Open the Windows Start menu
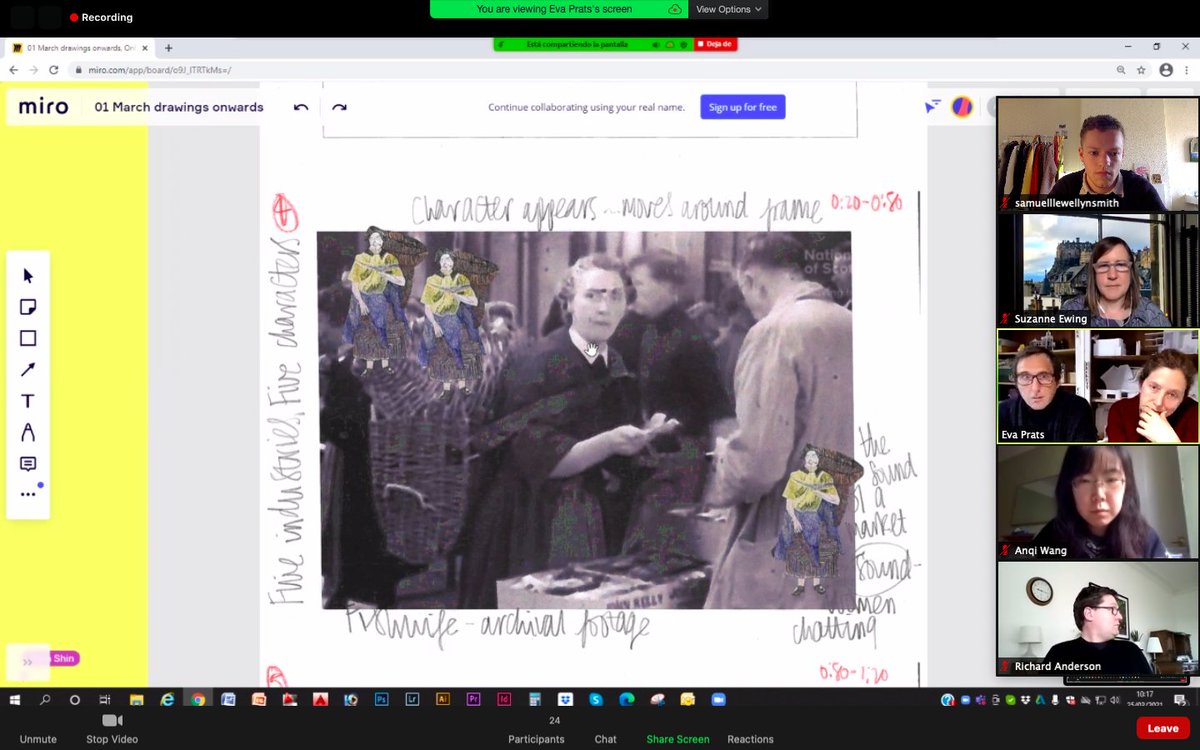 pos(15,699)
